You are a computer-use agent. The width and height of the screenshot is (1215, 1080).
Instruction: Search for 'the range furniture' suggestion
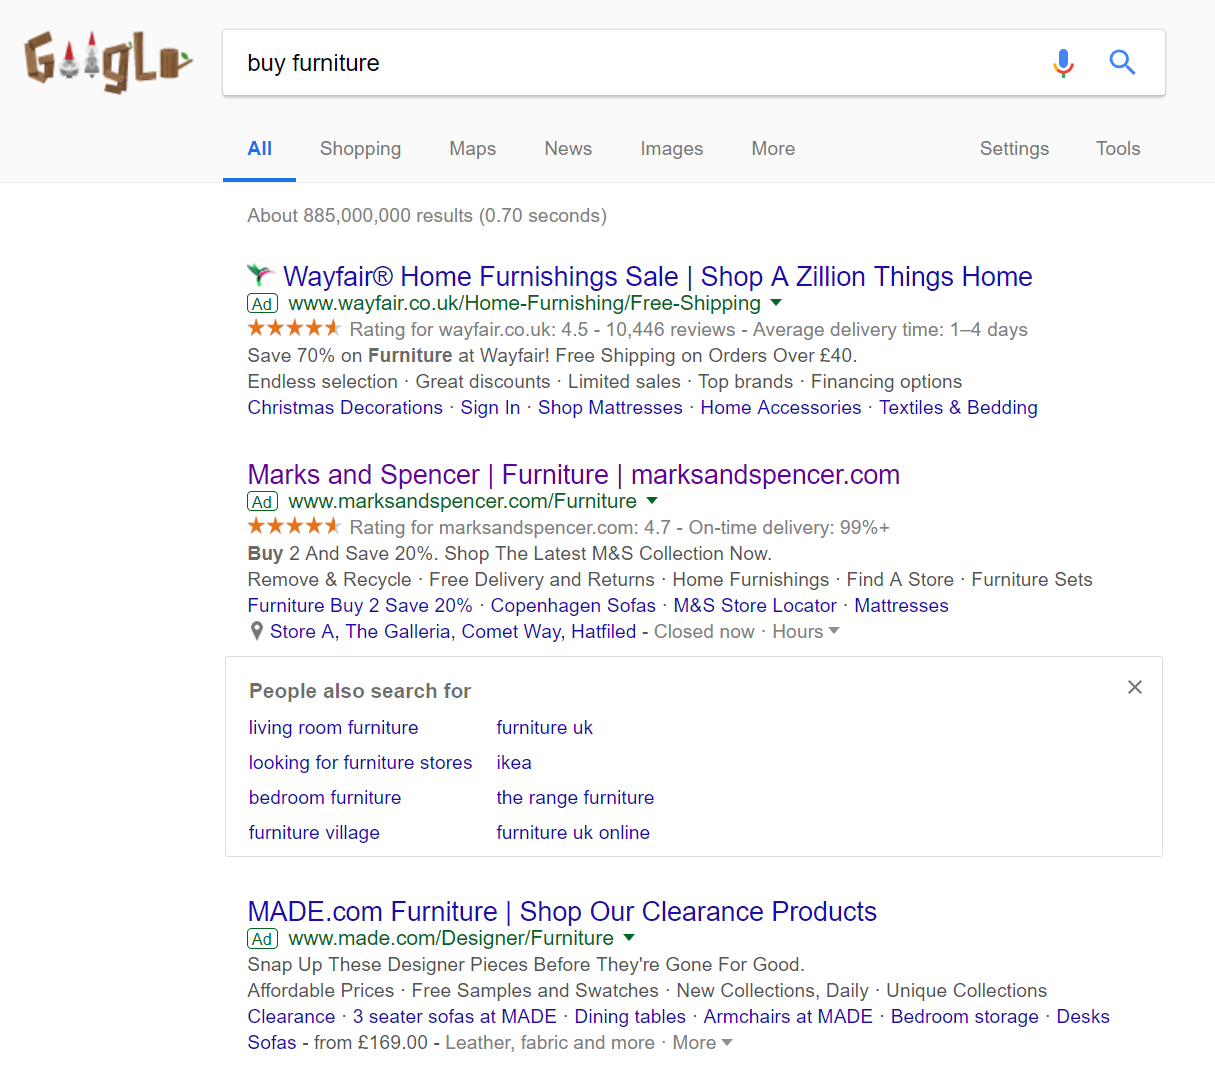tap(575, 797)
